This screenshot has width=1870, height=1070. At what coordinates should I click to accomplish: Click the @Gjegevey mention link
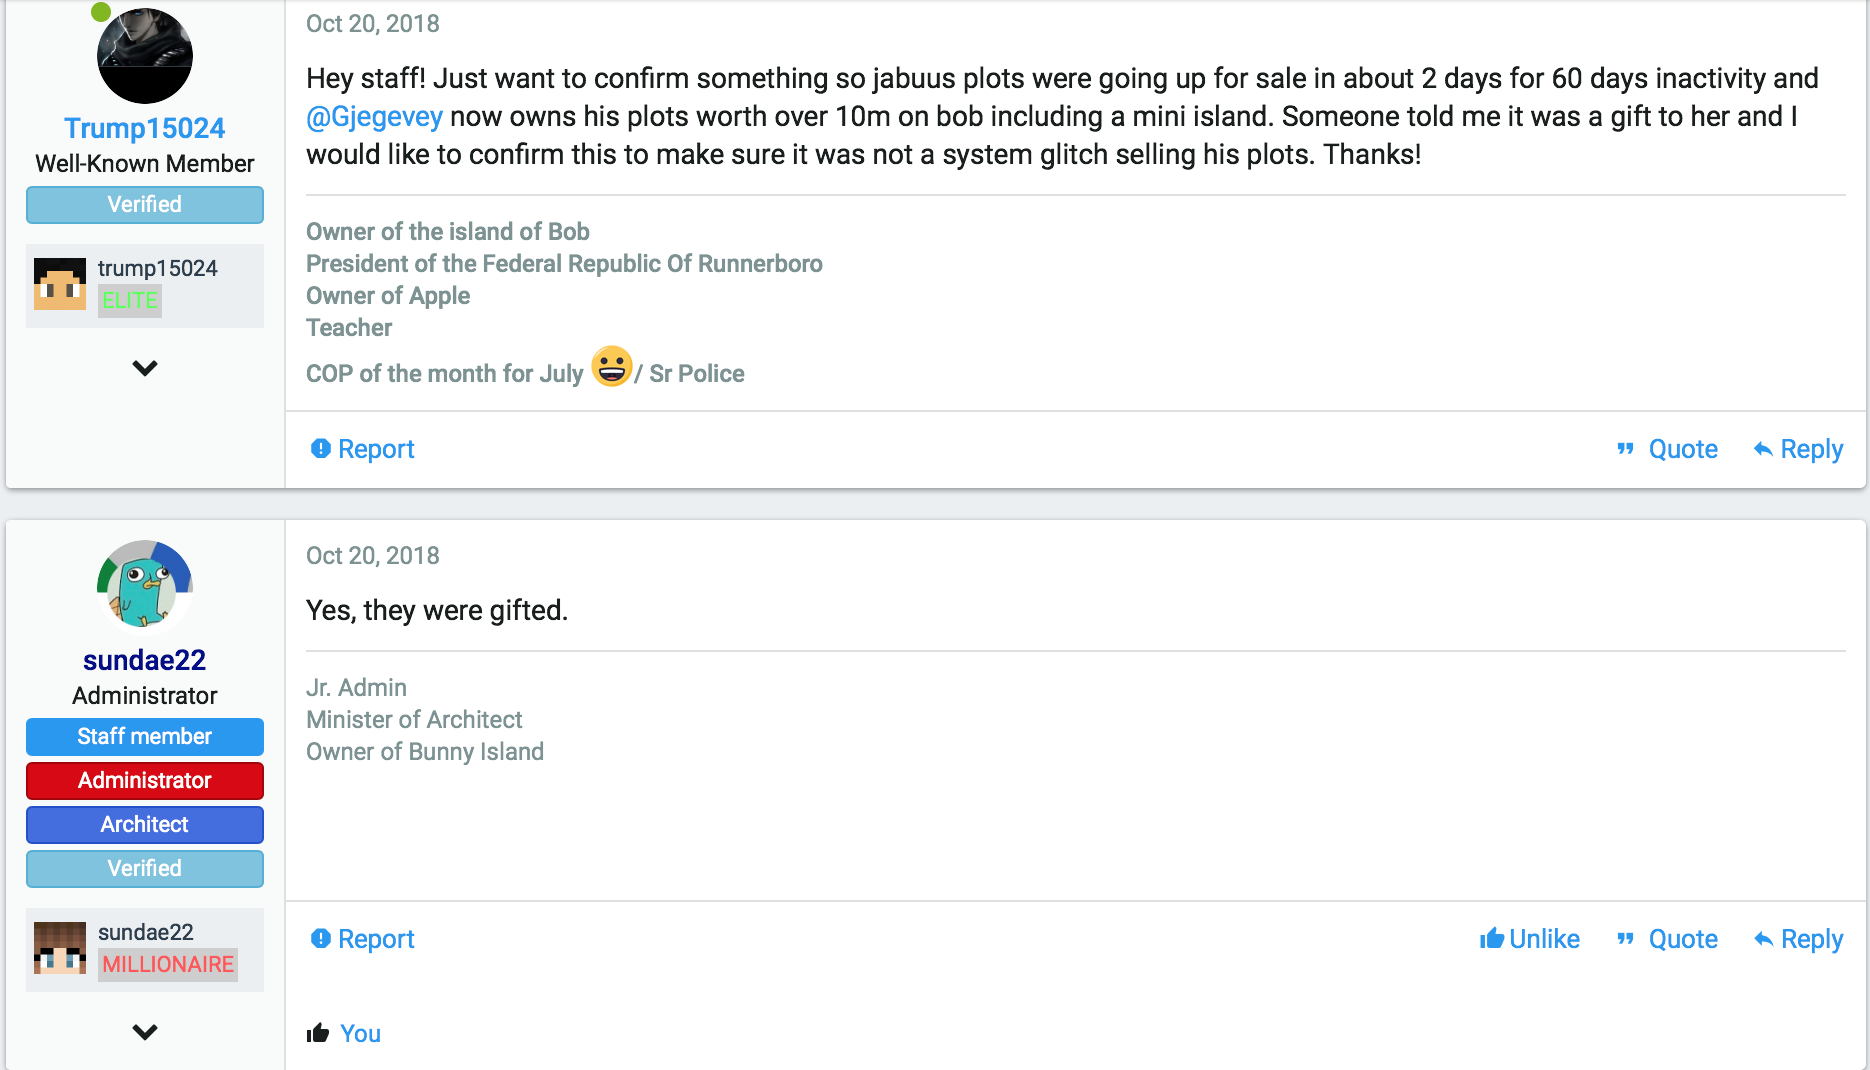[x=374, y=116]
